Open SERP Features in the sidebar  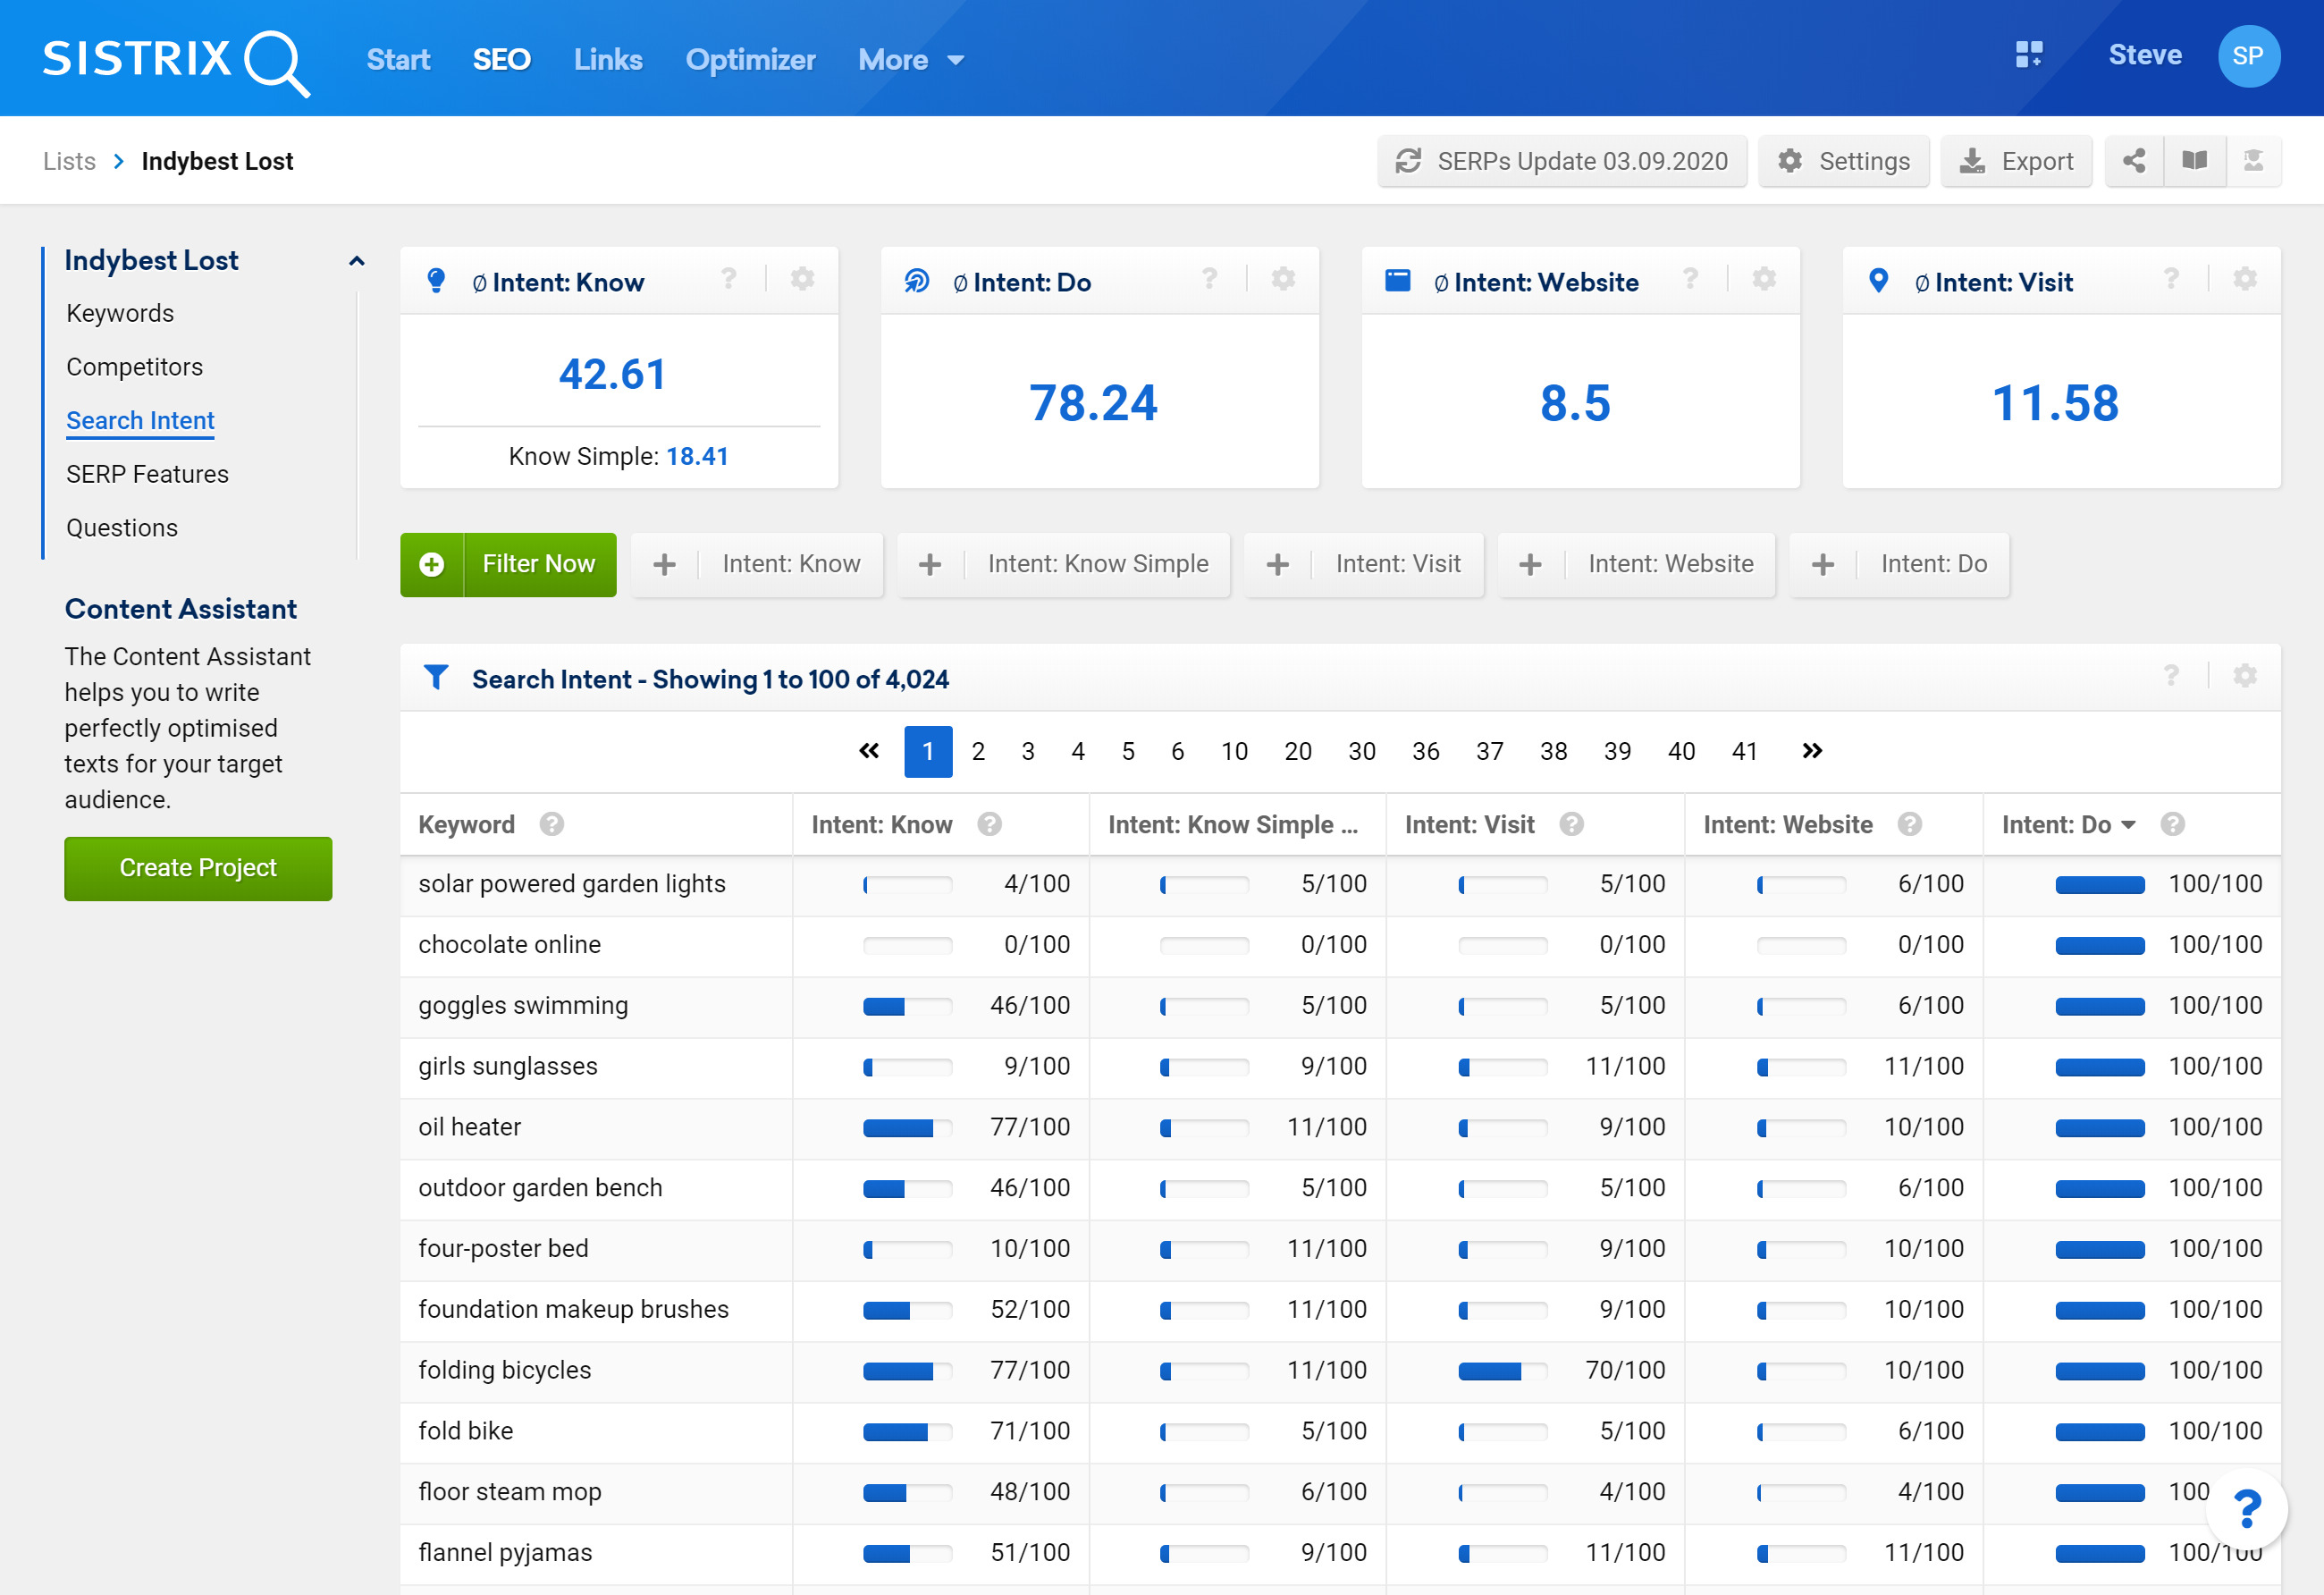147,474
